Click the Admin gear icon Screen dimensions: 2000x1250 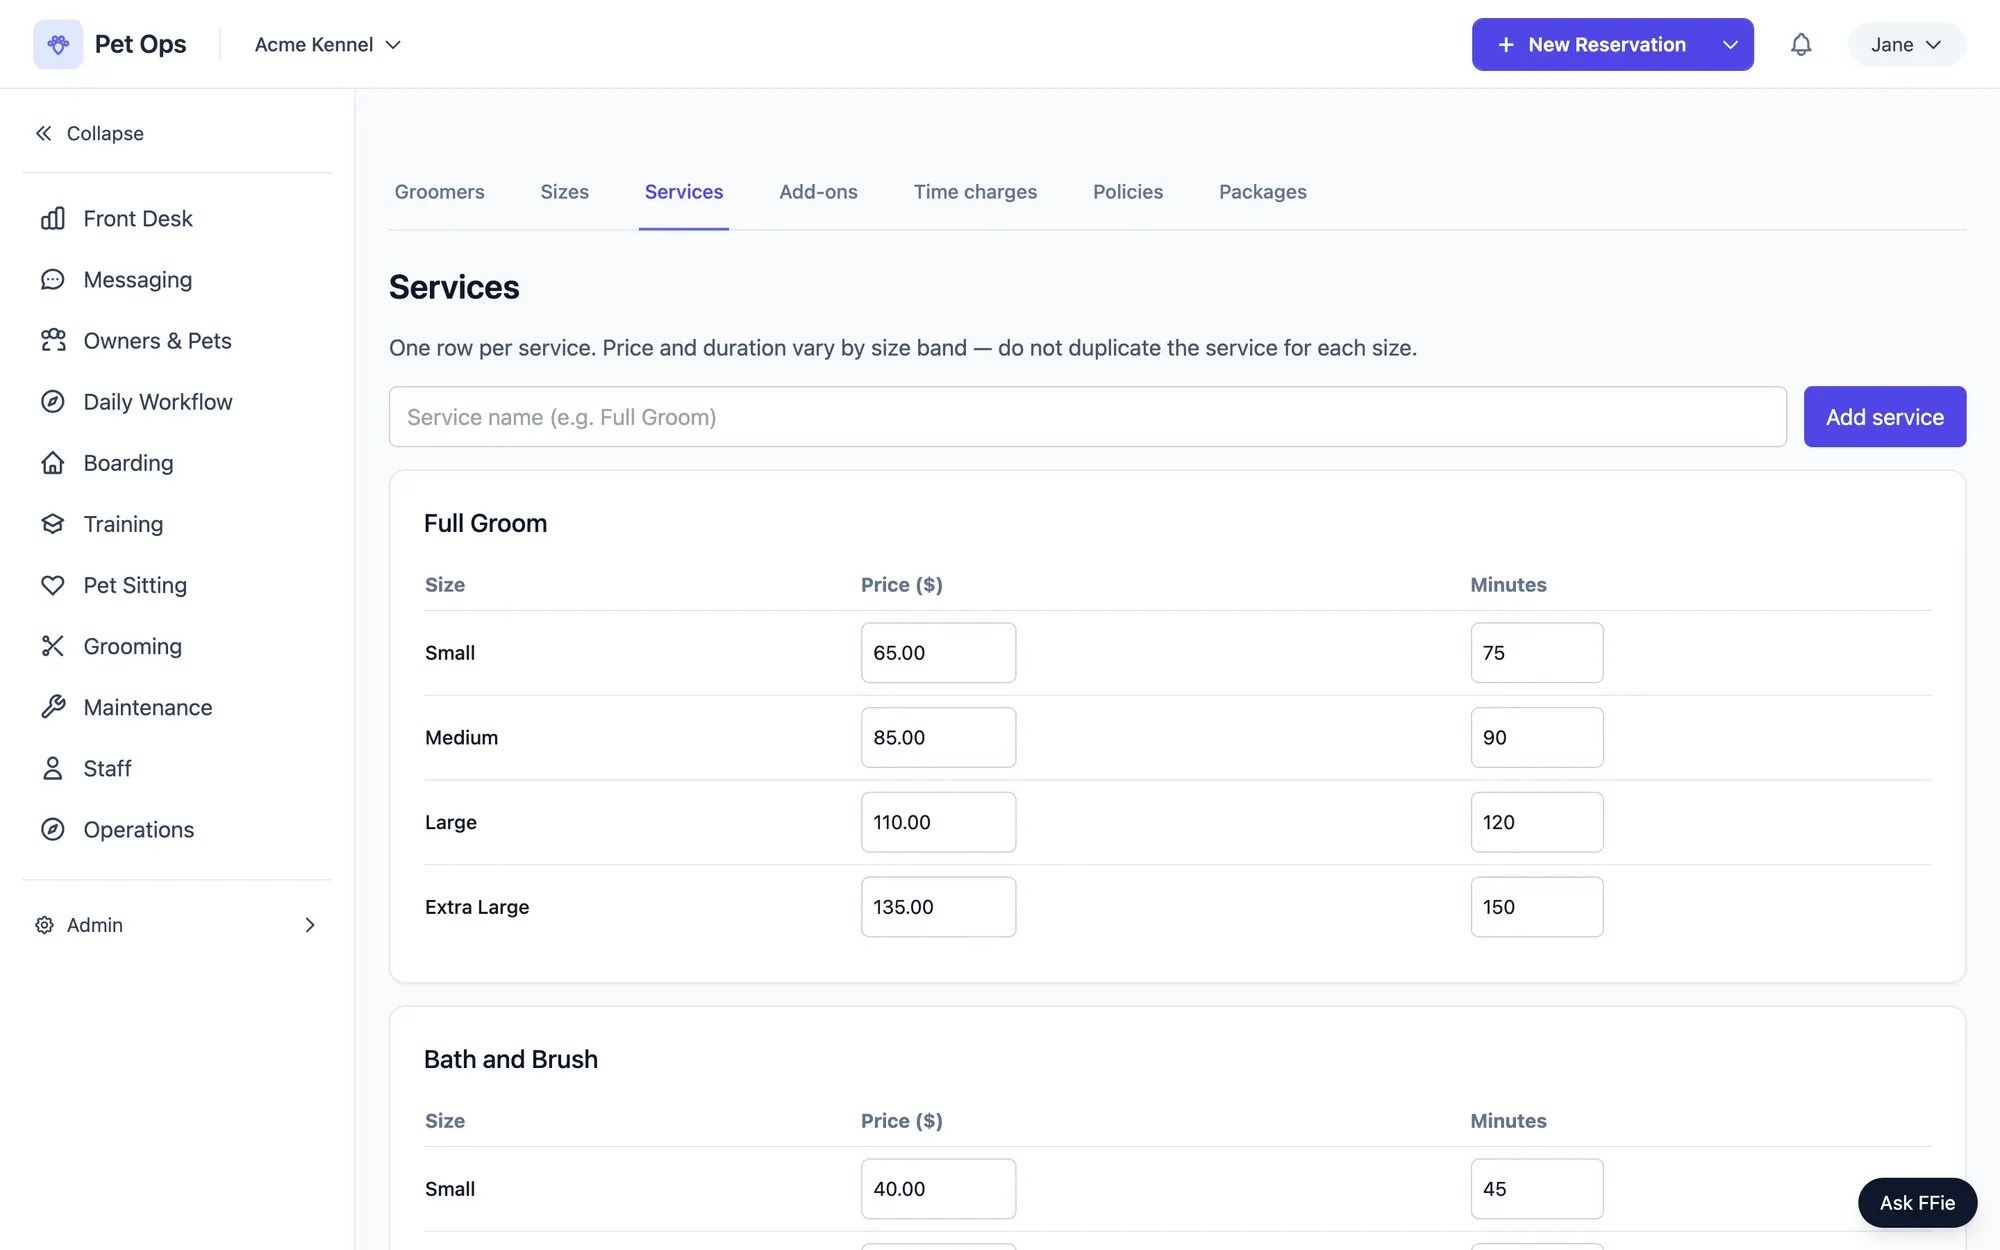[45, 925]
